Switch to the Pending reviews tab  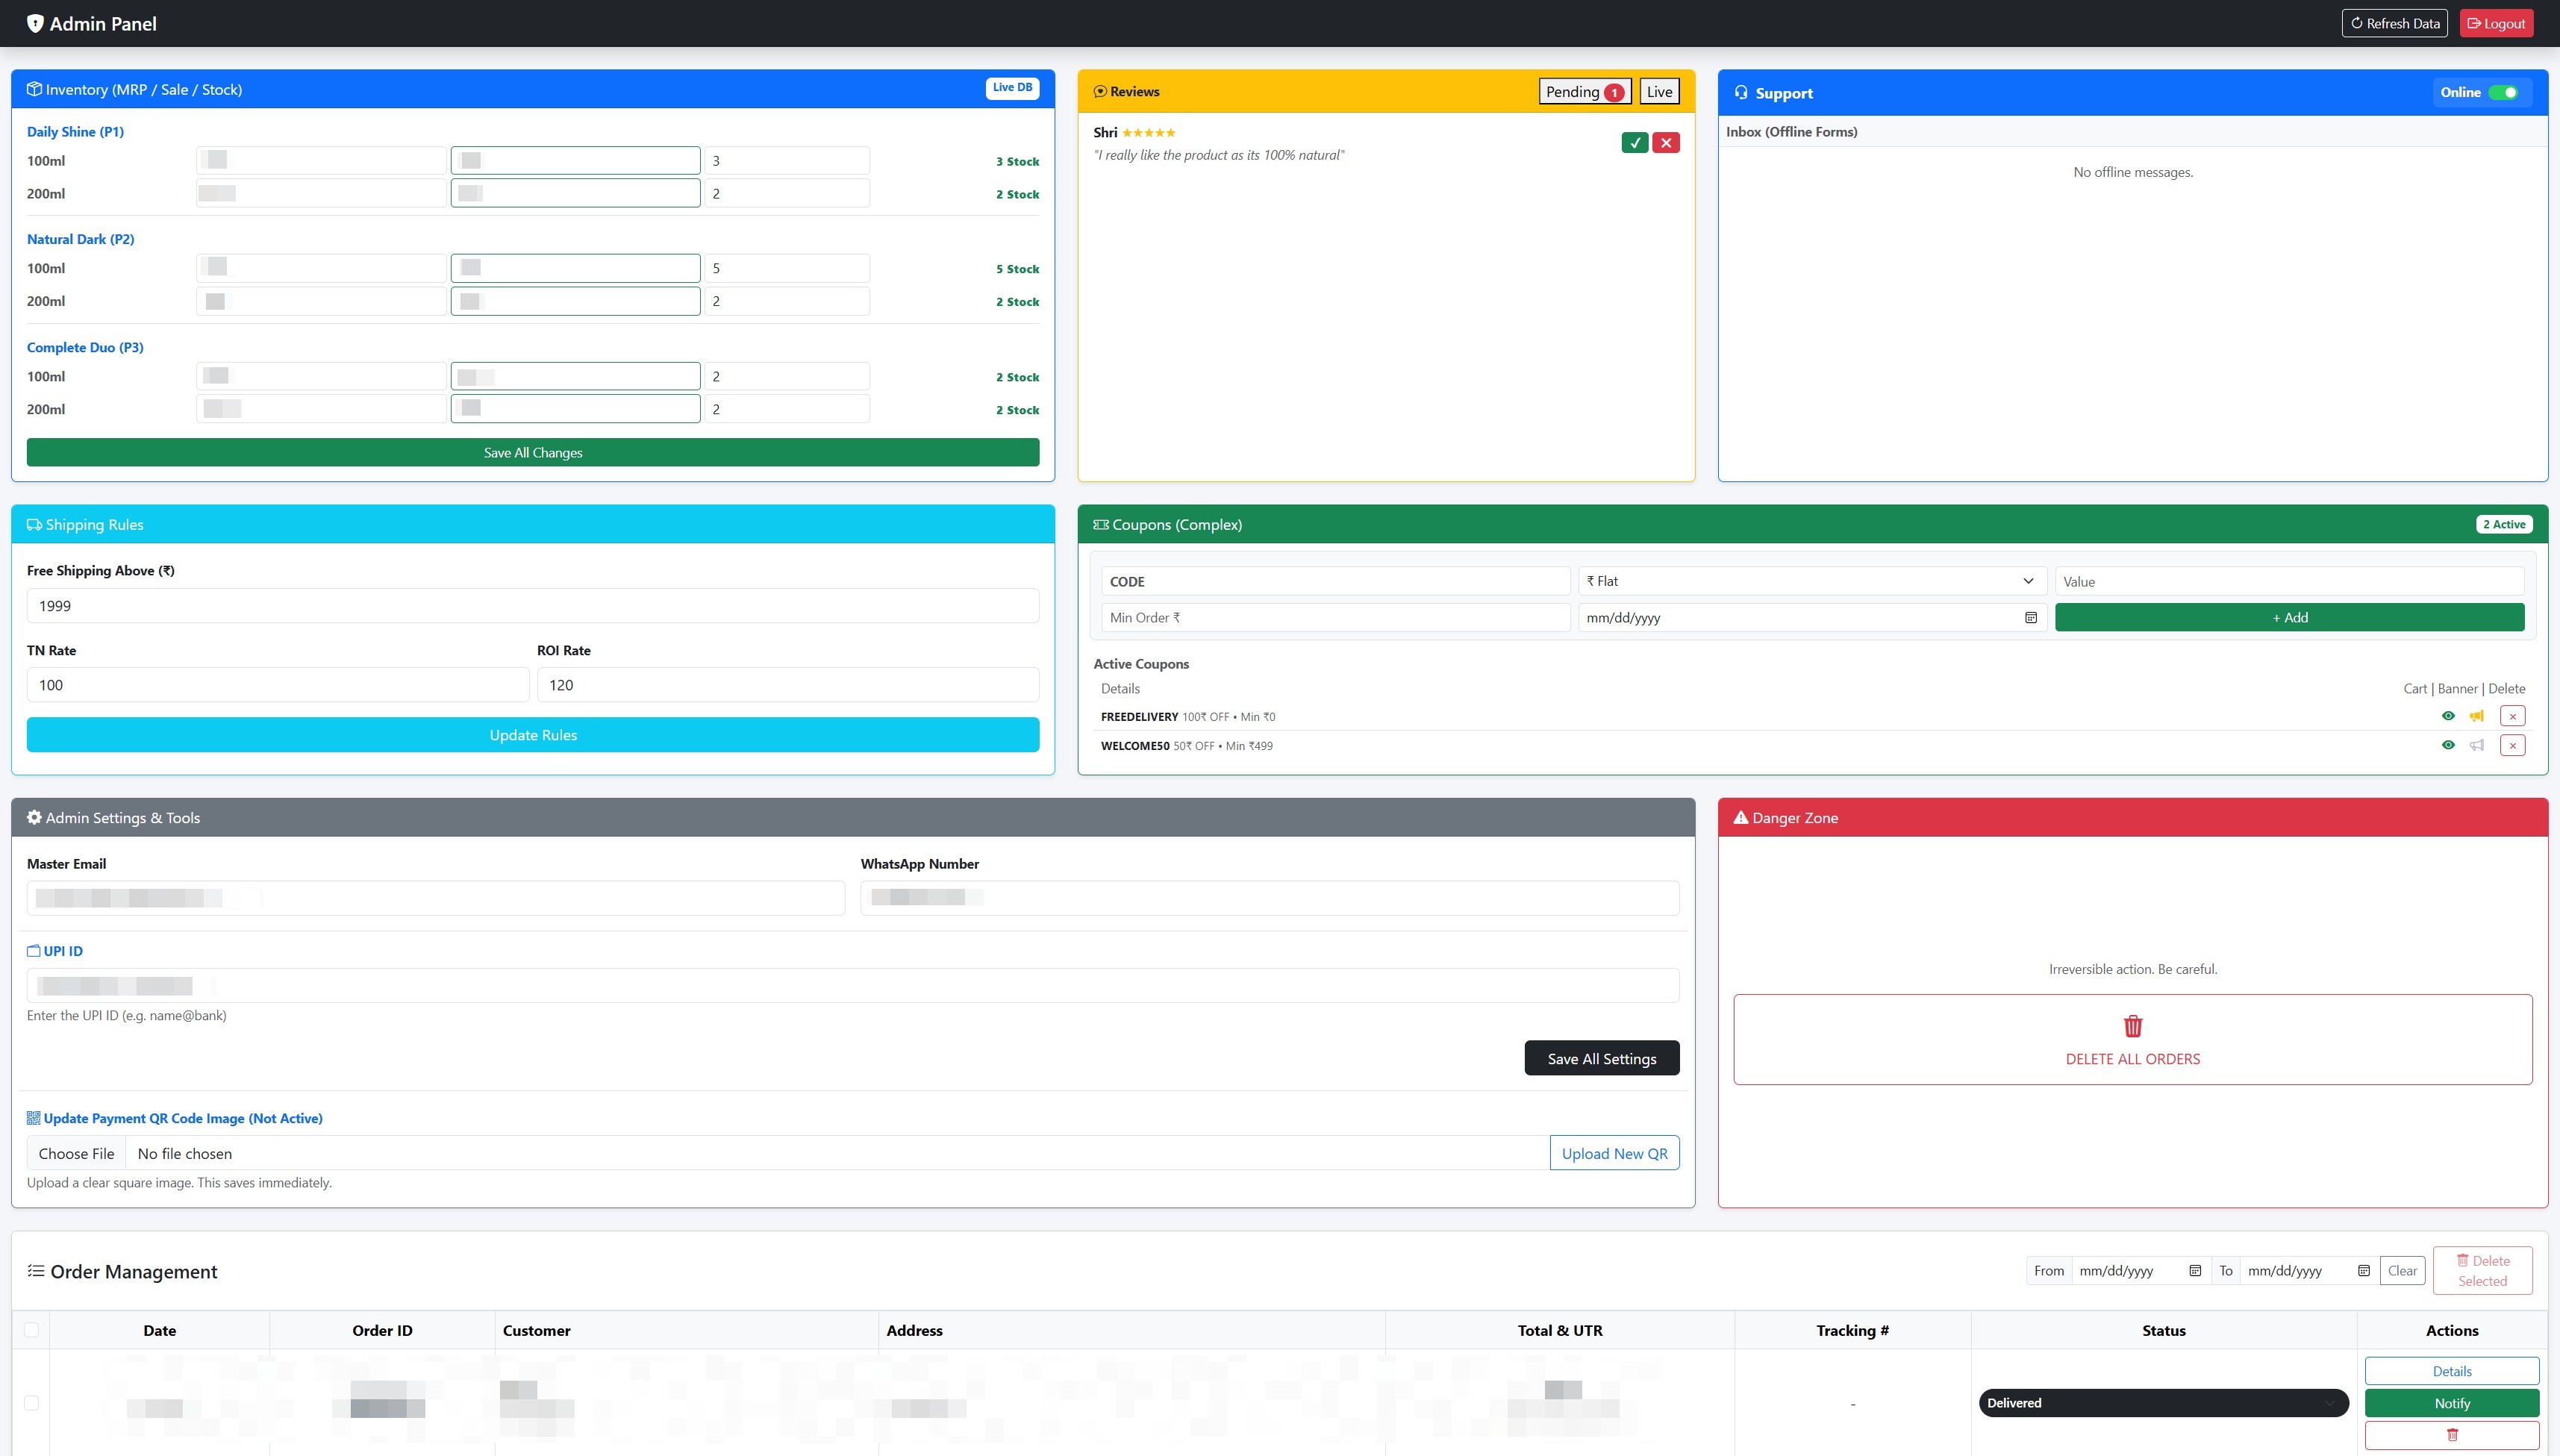[x=1584, y=91]
